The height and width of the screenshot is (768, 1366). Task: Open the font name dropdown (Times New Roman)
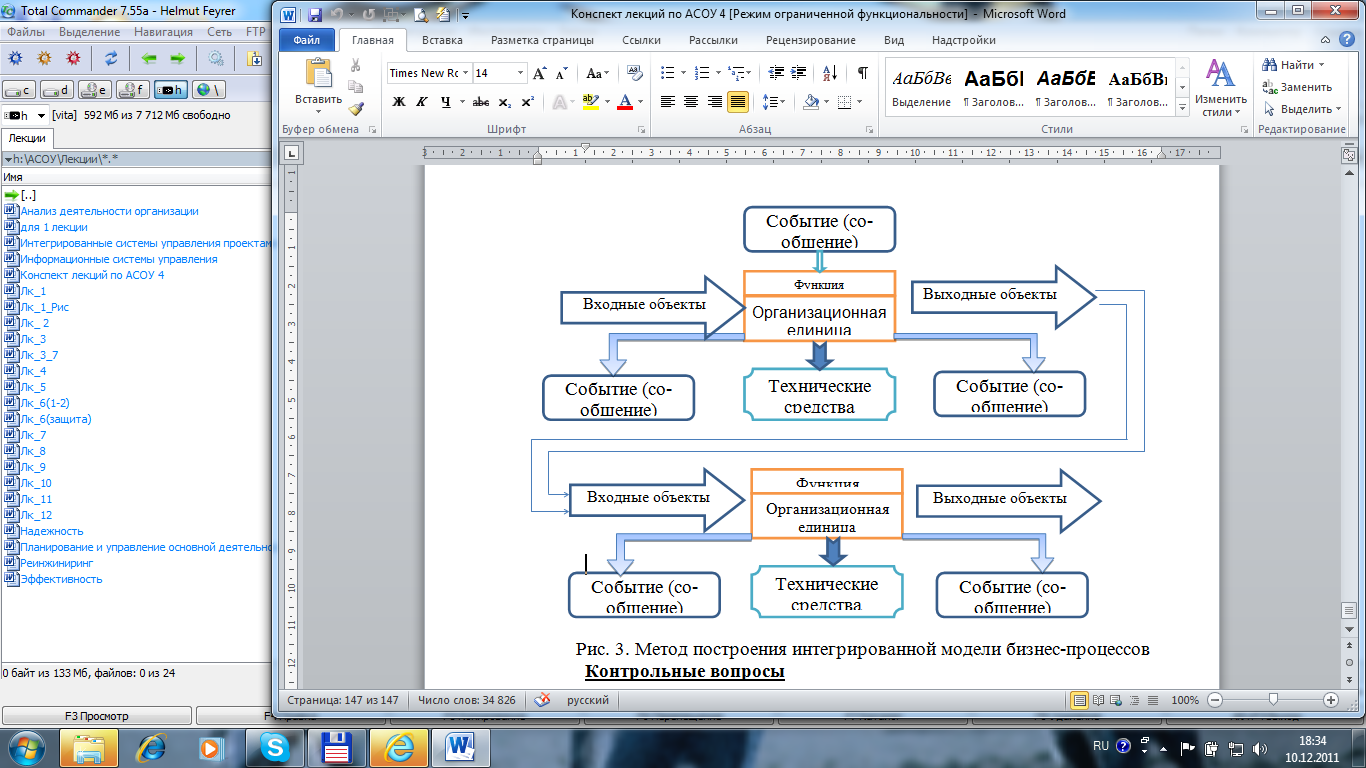(x=465, y=73)
